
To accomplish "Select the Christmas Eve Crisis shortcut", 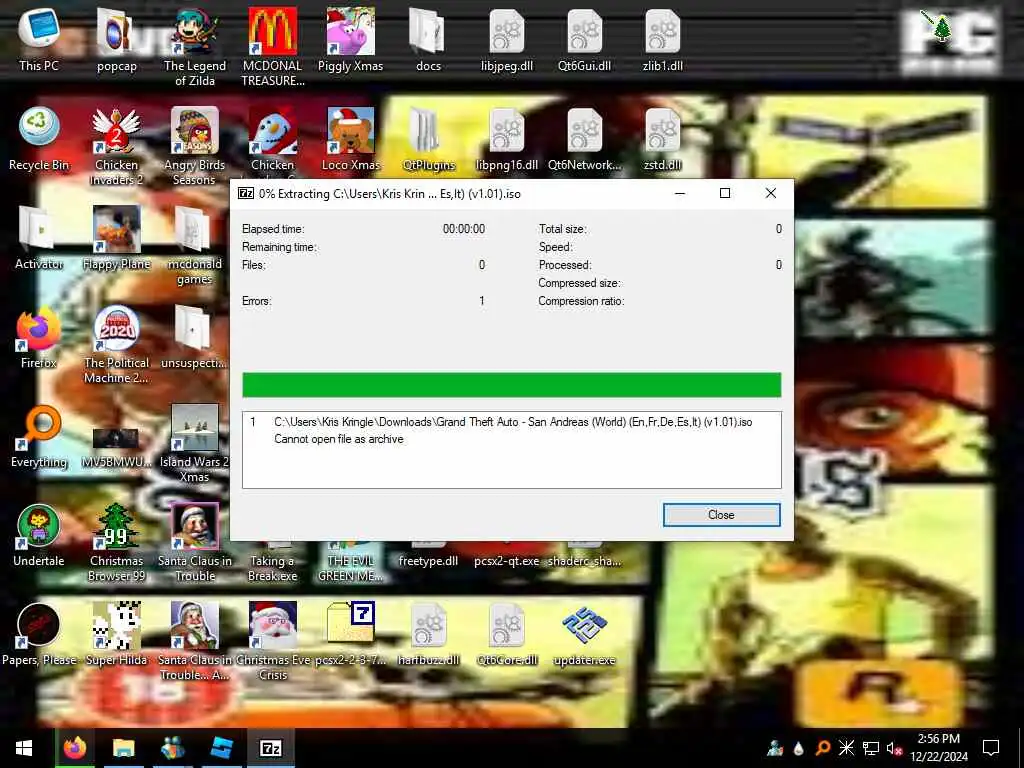I will (x=273, y=643).
